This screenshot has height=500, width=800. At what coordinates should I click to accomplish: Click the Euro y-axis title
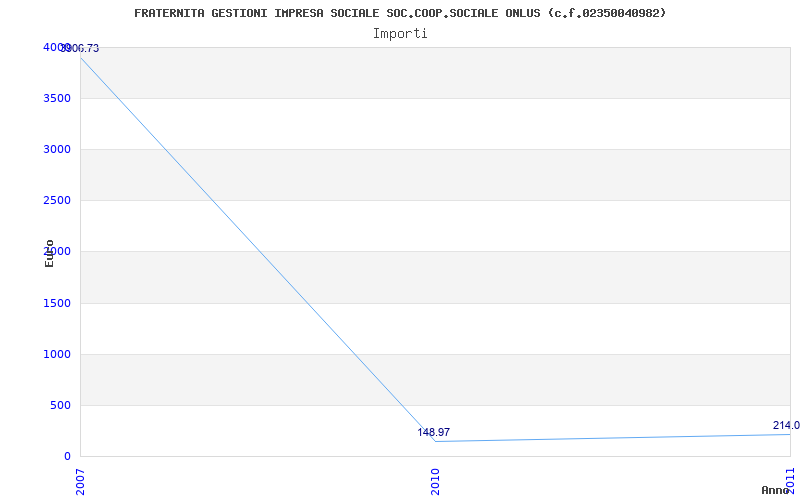(x=49, y=253)
